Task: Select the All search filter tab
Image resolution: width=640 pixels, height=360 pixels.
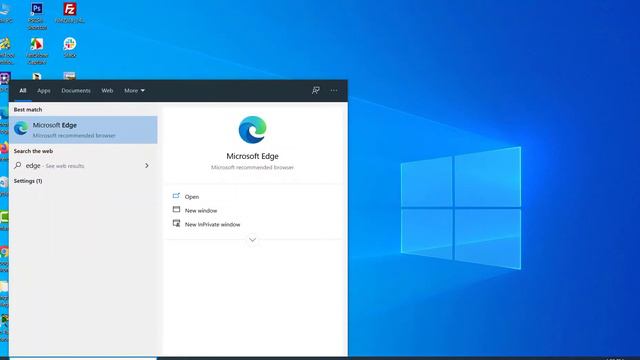Action: [23, 91]
